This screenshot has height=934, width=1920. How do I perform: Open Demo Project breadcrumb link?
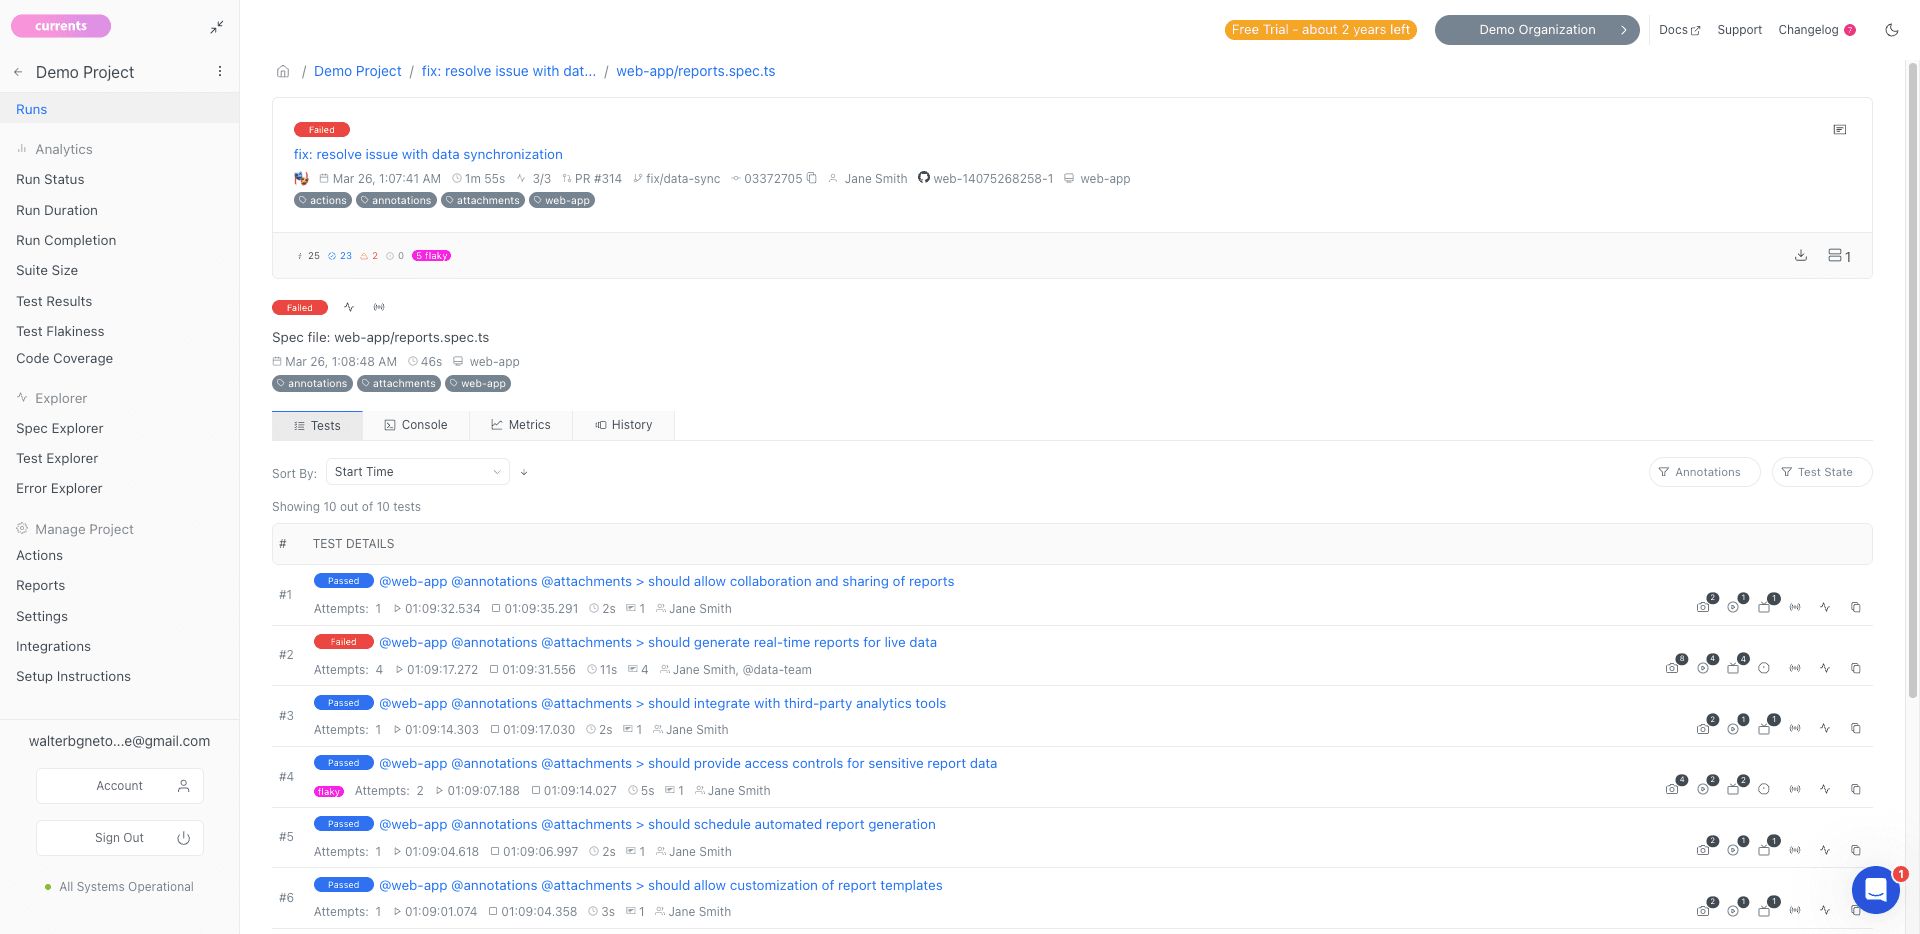coord(358,71)
